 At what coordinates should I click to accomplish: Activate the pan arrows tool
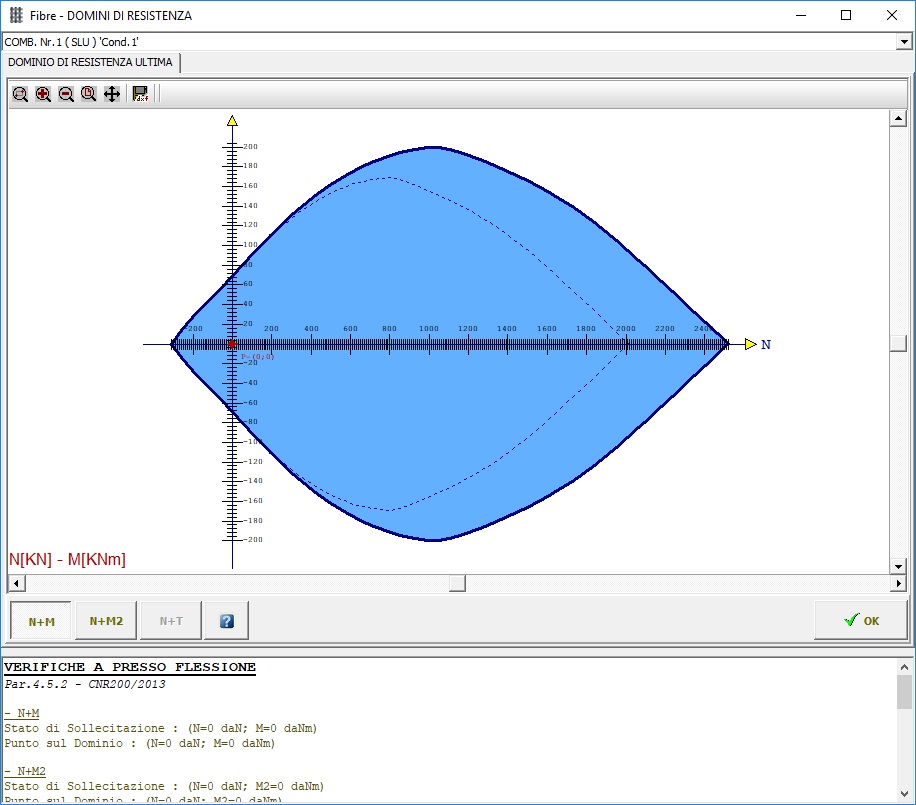coord(112,94)
